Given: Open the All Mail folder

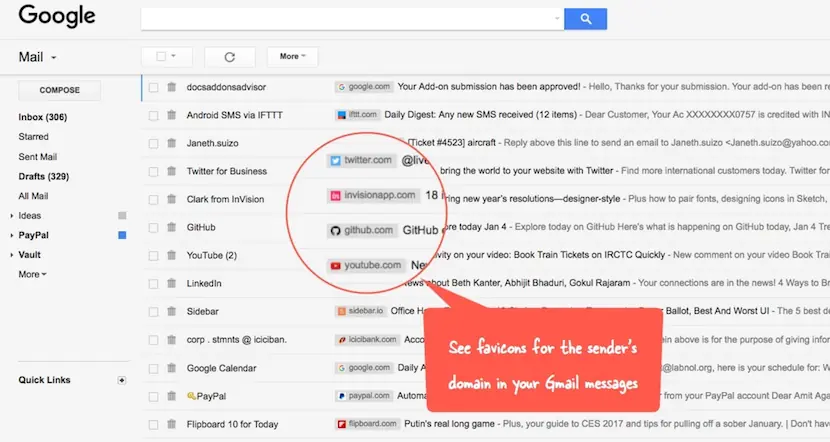Looking at the screenshot, I should pos(33,196).
